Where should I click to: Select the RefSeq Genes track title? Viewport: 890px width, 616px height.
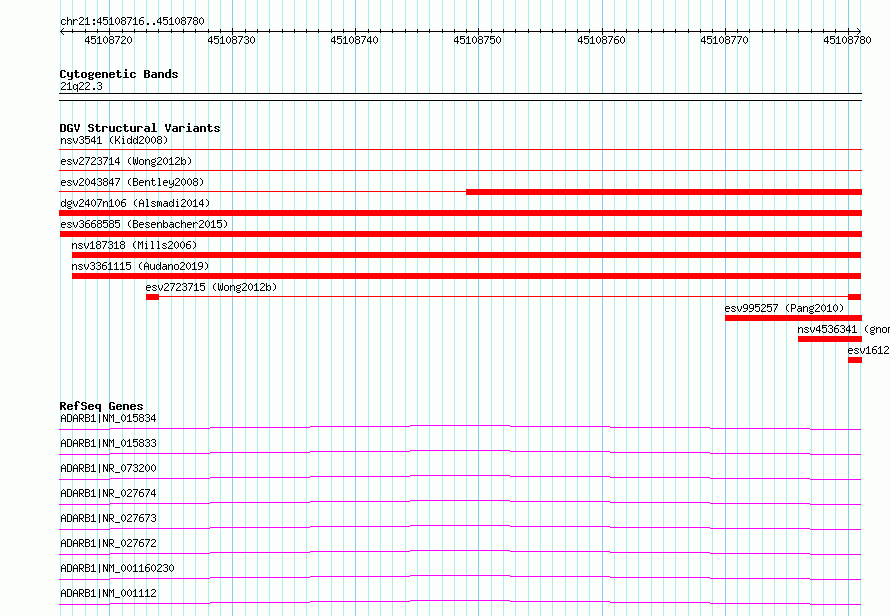tap(102, 406)
